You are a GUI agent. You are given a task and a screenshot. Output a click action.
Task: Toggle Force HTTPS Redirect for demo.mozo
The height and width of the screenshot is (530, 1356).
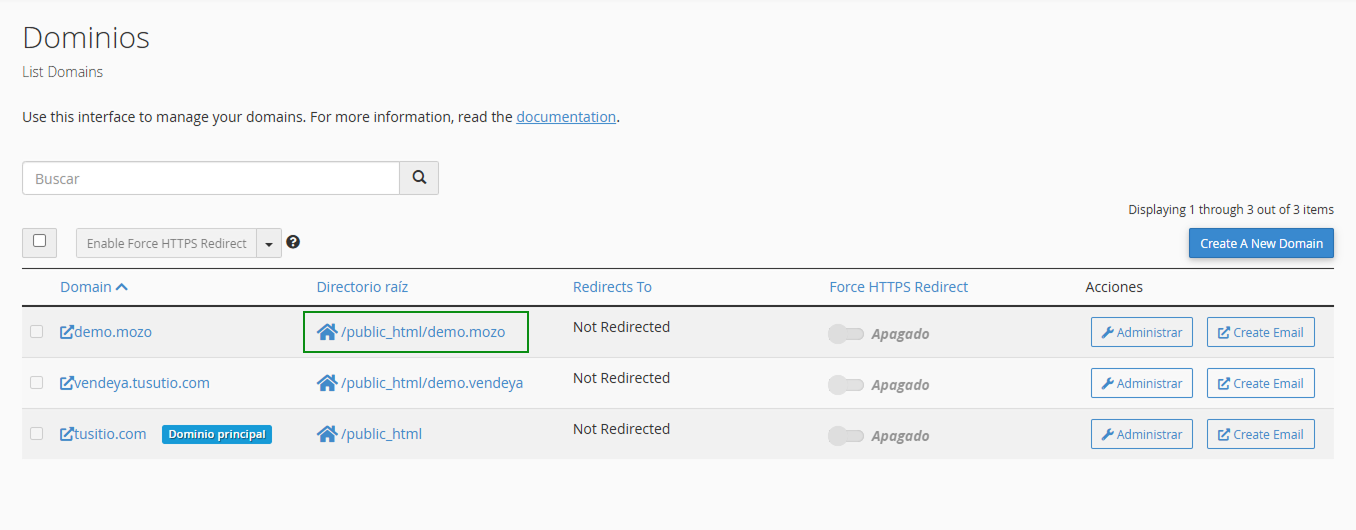[846, 334]
